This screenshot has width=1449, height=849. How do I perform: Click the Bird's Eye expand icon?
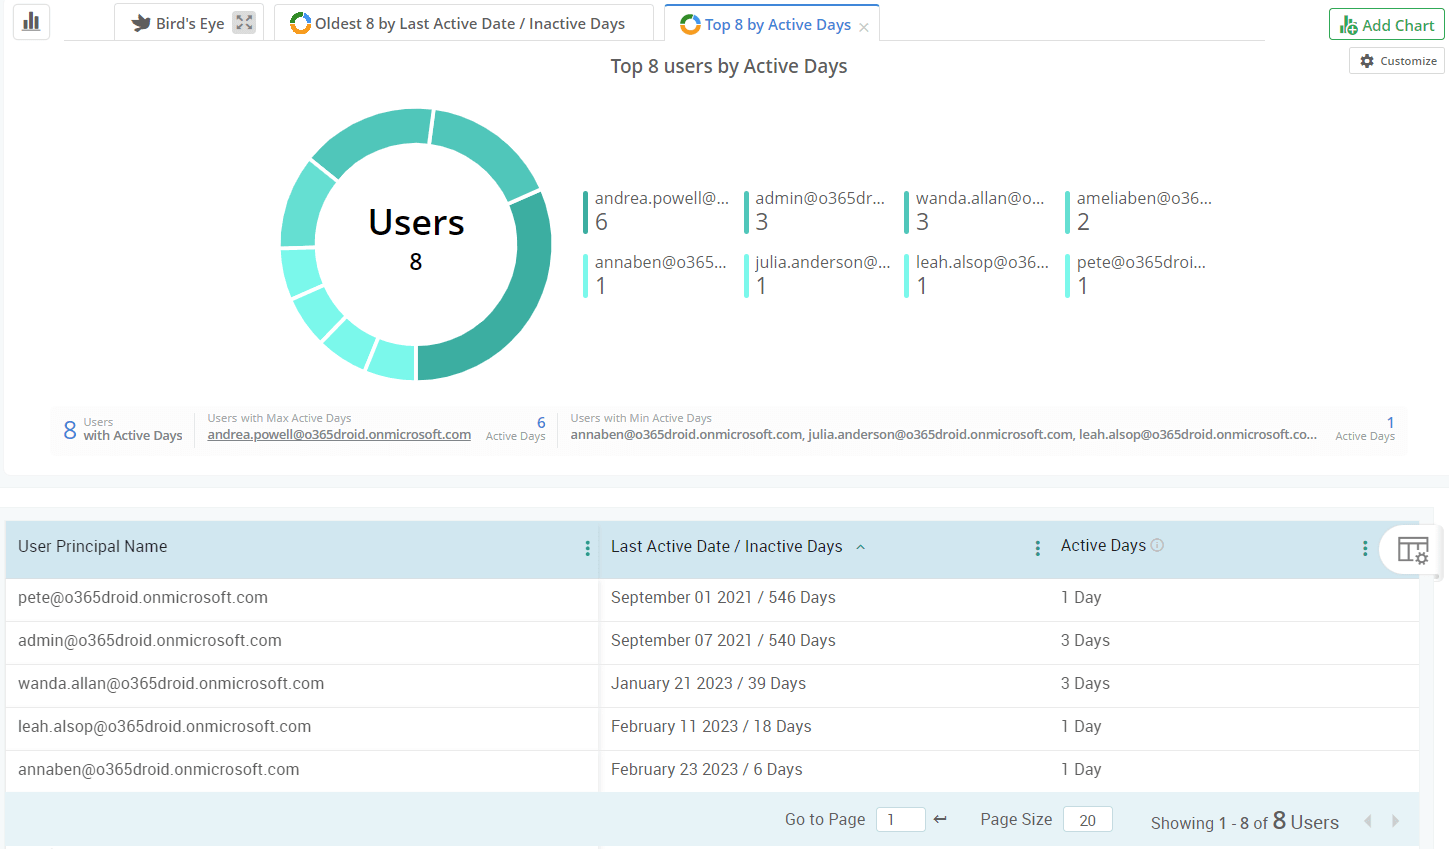tap(243, 22)
